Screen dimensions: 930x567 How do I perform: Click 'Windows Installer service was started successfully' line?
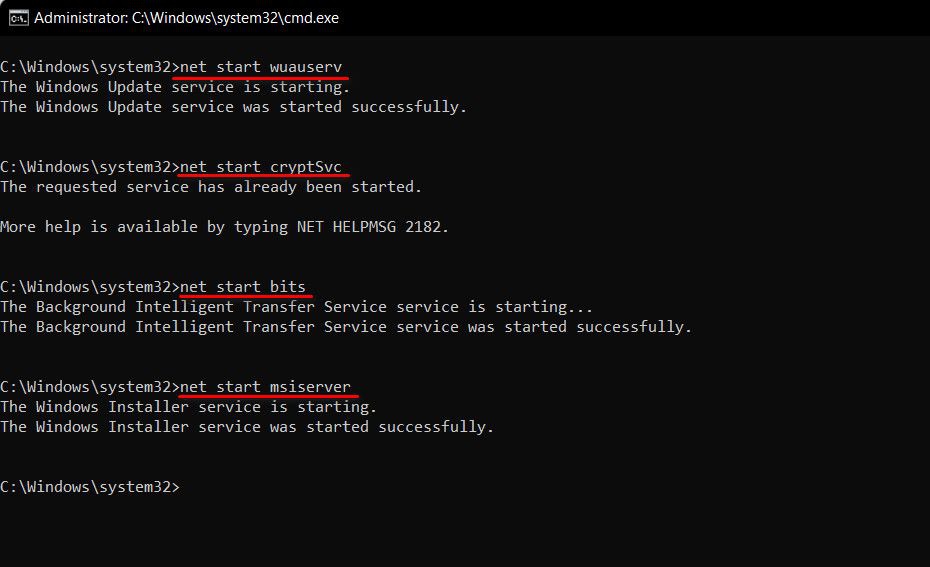click(247, 427)
